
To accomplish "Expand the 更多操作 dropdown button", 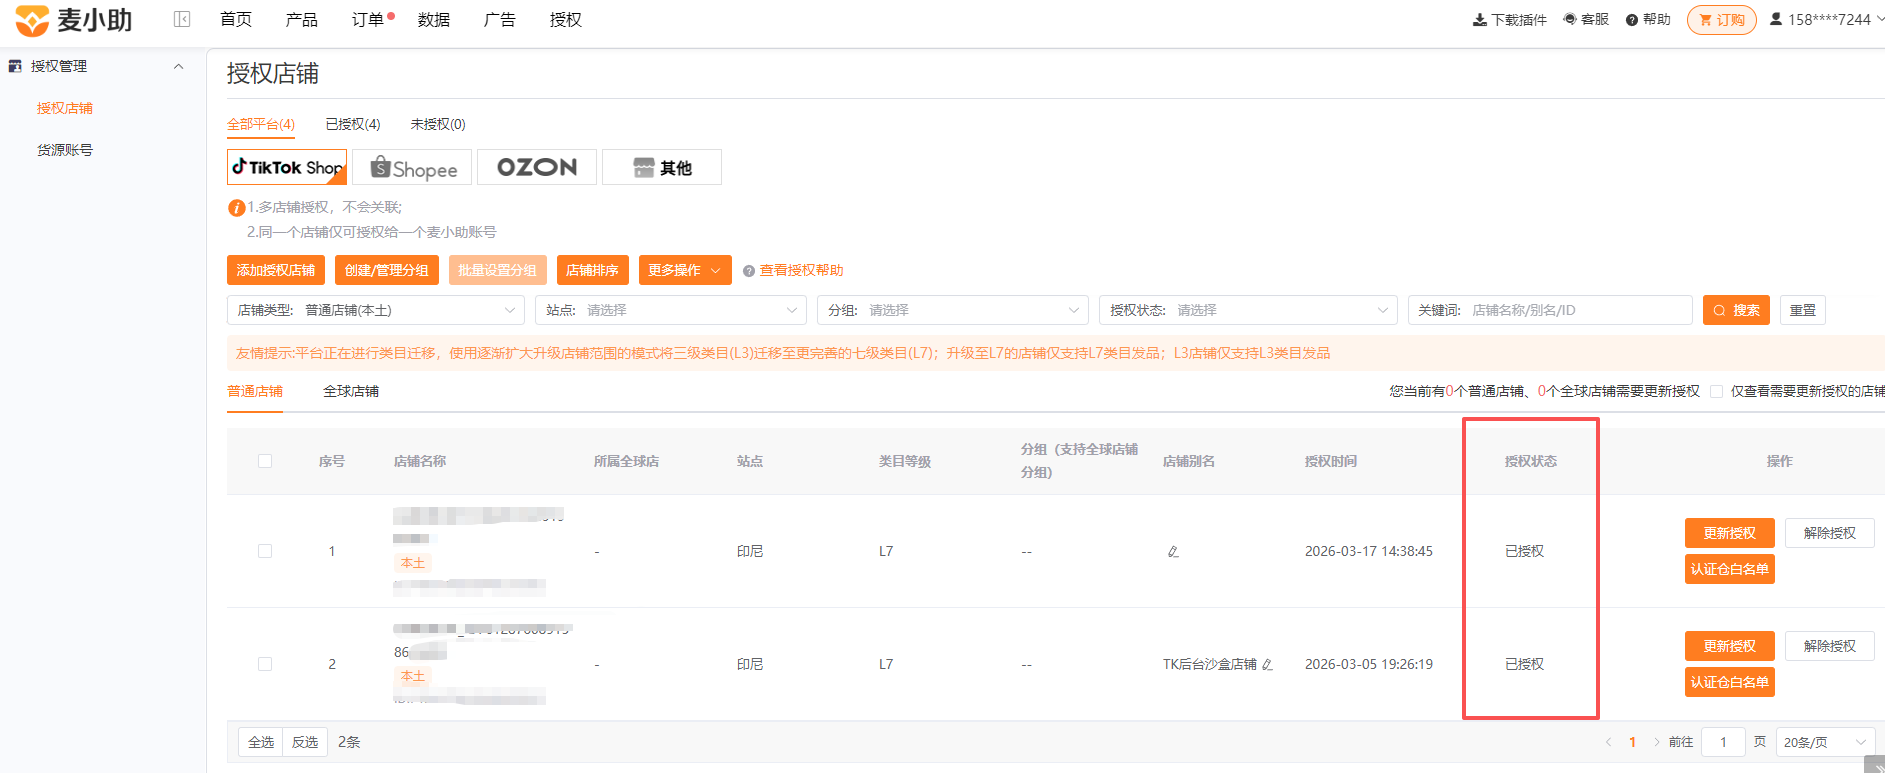I will (x=685, y=270).
